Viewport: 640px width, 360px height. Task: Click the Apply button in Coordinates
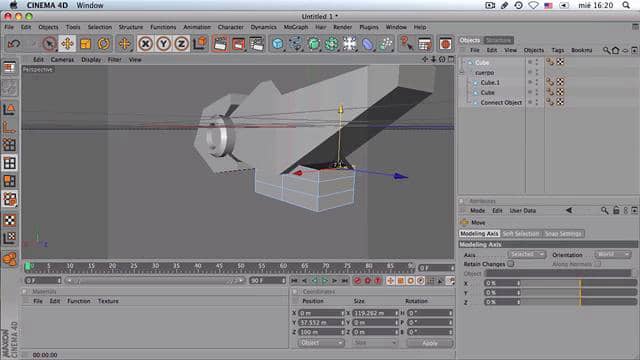point(430,343)
